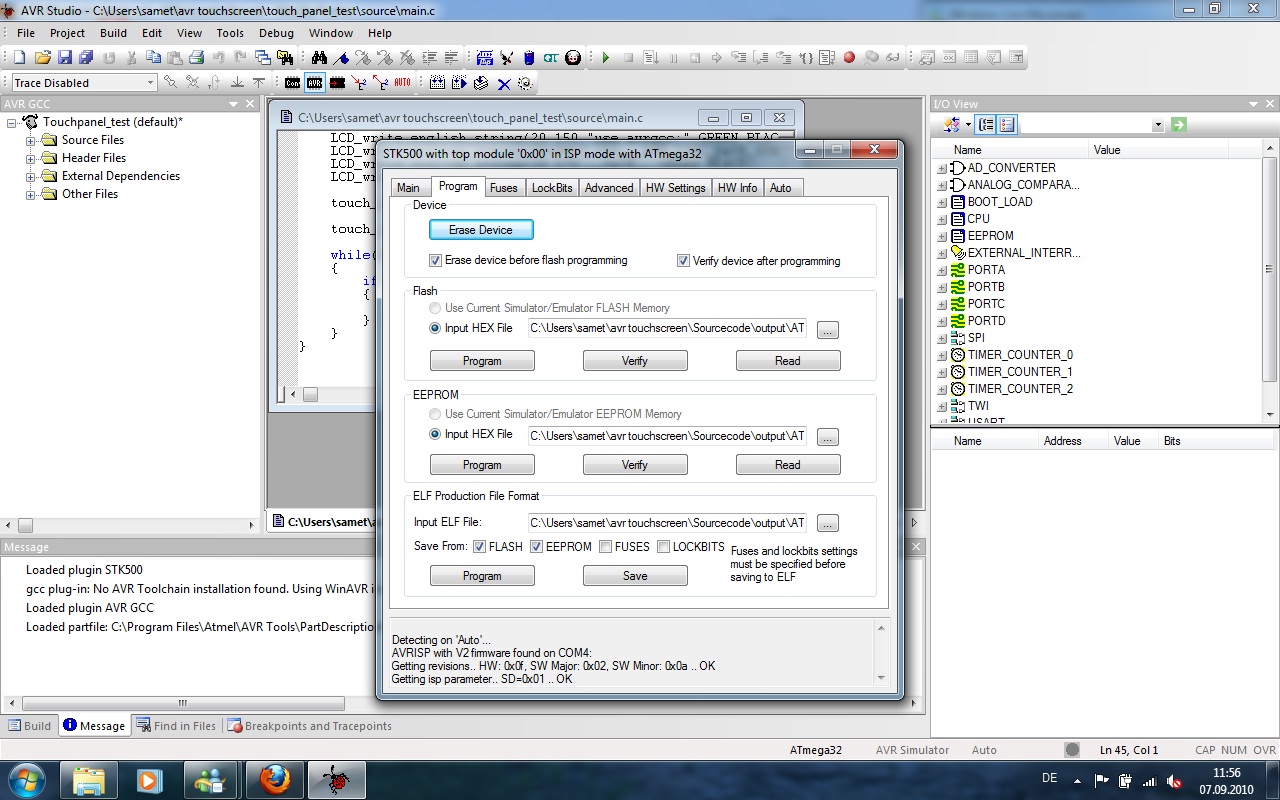Screen dimensions: 1280x800
Task: Click the programmer log vertical scrollbar
Action: (881, 653)
